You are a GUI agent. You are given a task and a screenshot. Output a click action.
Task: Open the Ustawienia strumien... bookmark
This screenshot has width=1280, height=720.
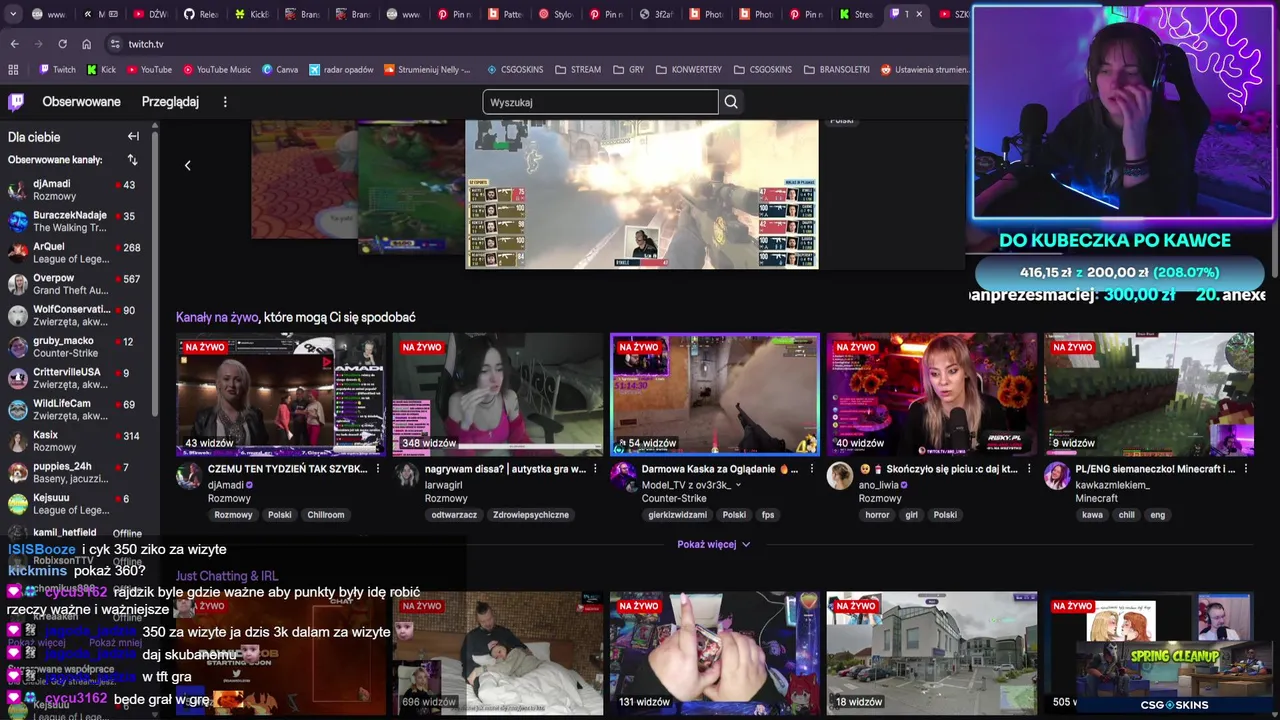point(924,70)
